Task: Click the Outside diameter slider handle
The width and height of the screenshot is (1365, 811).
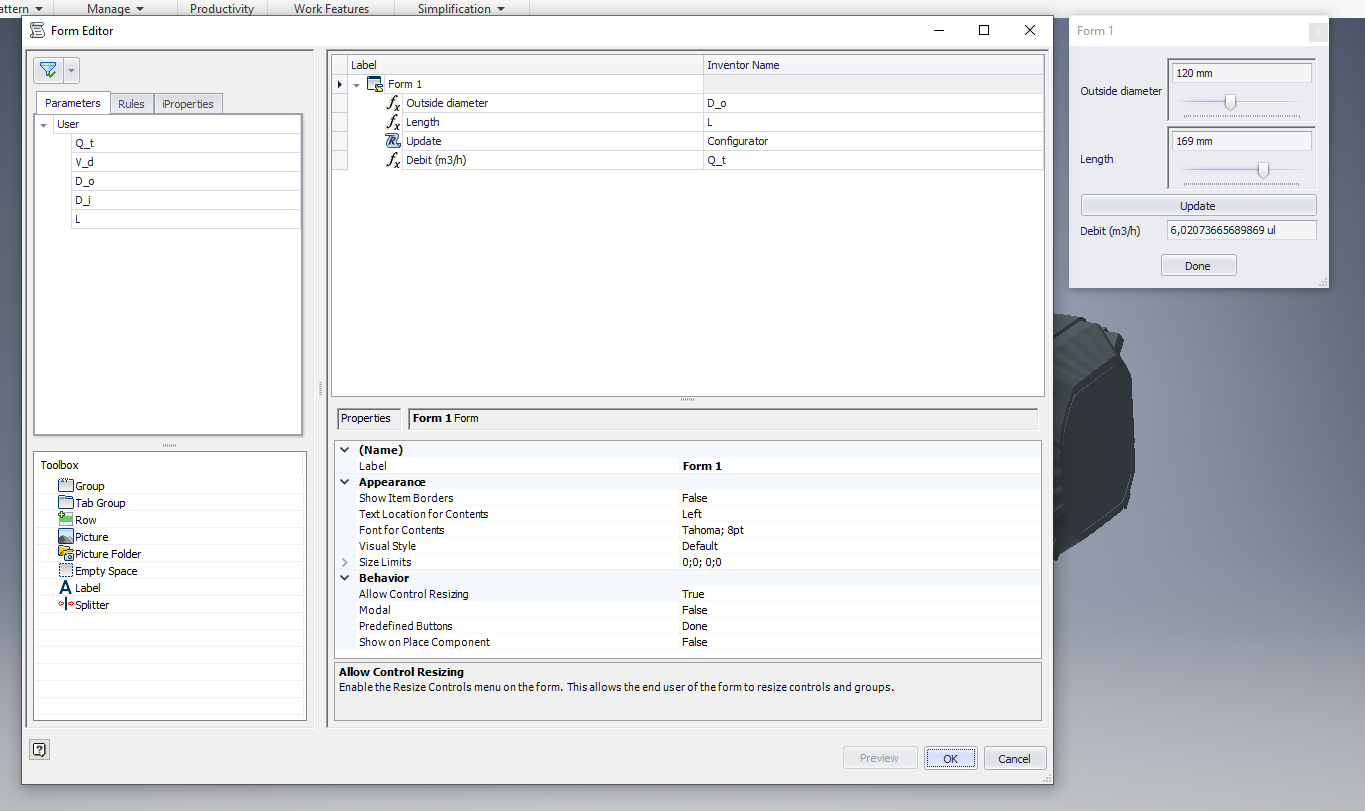Action: pyautogui.click(x=1229, y=102)
